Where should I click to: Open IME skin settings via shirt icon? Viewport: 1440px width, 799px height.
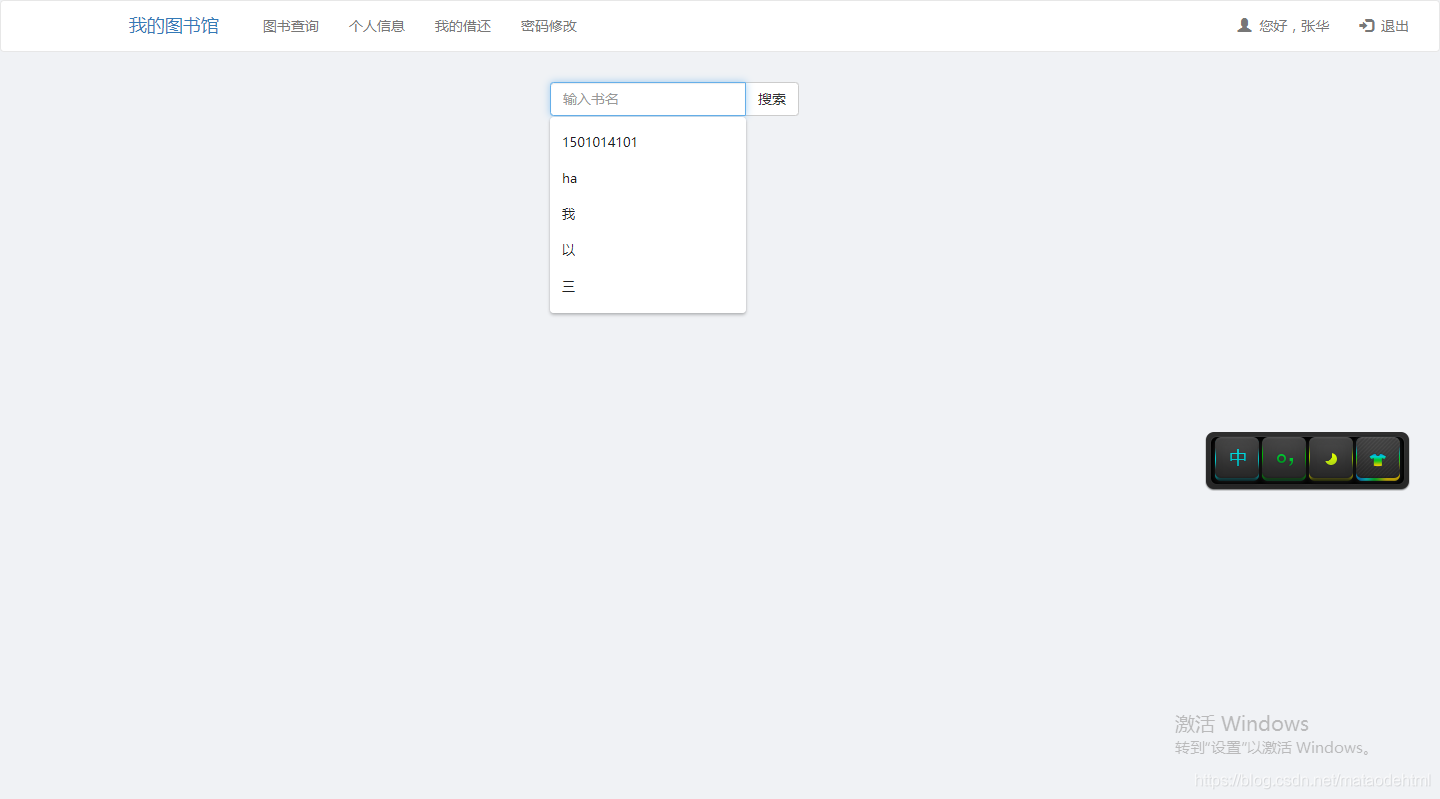coord(1378,459)
